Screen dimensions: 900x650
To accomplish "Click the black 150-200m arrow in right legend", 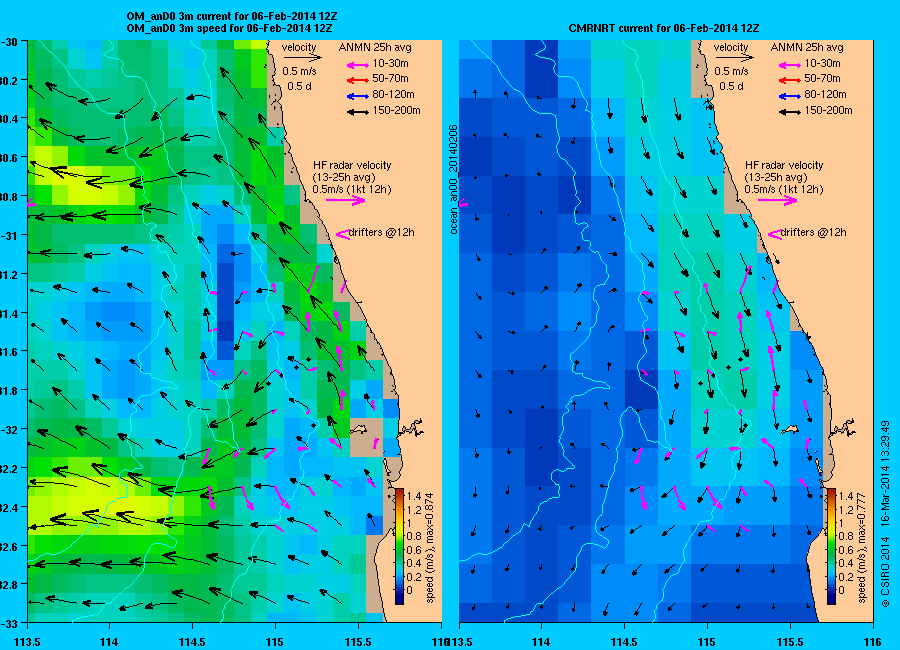I will click(x=790, y=112).
